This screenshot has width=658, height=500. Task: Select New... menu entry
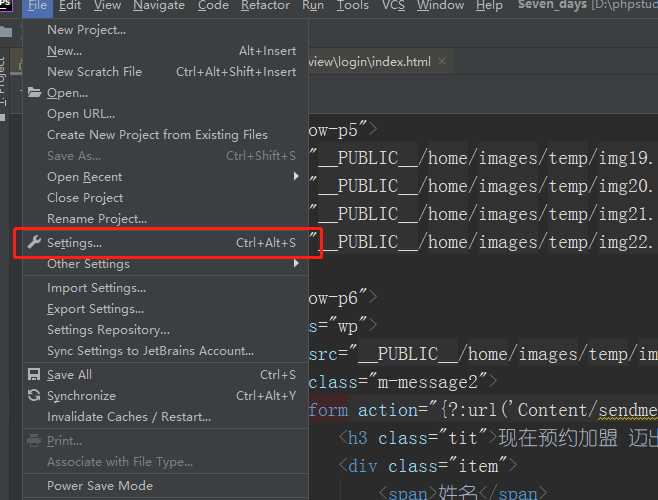coord(166,51)
